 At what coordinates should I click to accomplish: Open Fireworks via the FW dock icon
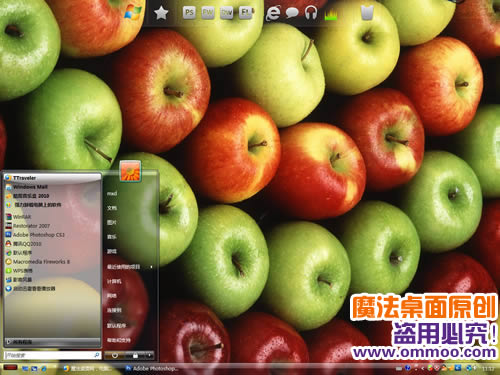(208, 13)
